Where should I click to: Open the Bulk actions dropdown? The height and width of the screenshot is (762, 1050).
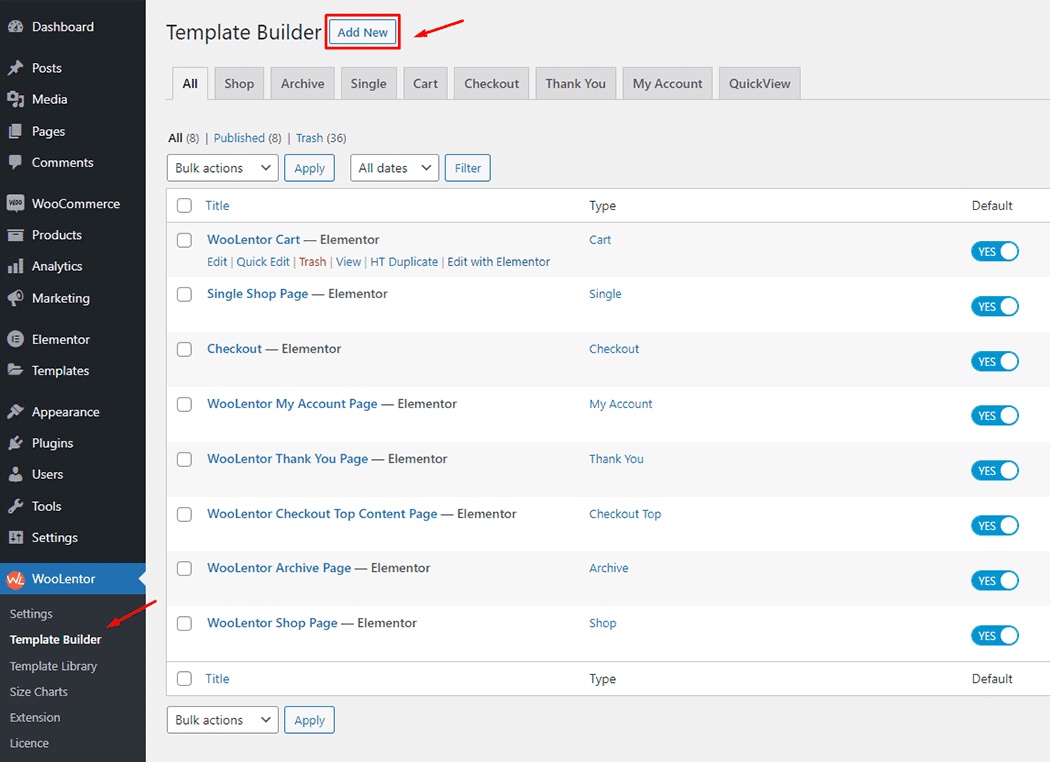222,168
